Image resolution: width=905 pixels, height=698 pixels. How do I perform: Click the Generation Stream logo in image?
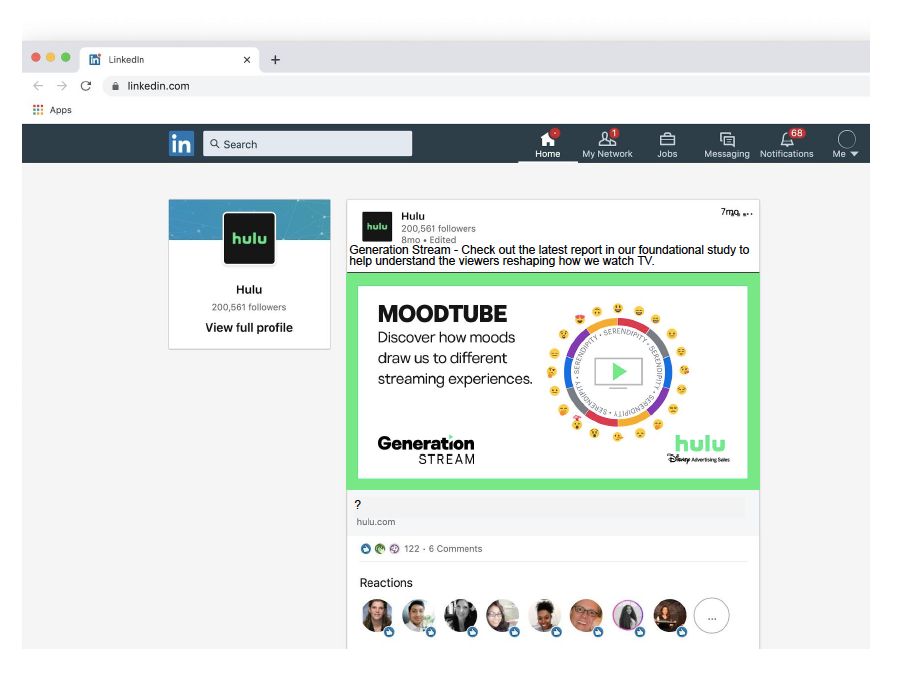point(426,450)
